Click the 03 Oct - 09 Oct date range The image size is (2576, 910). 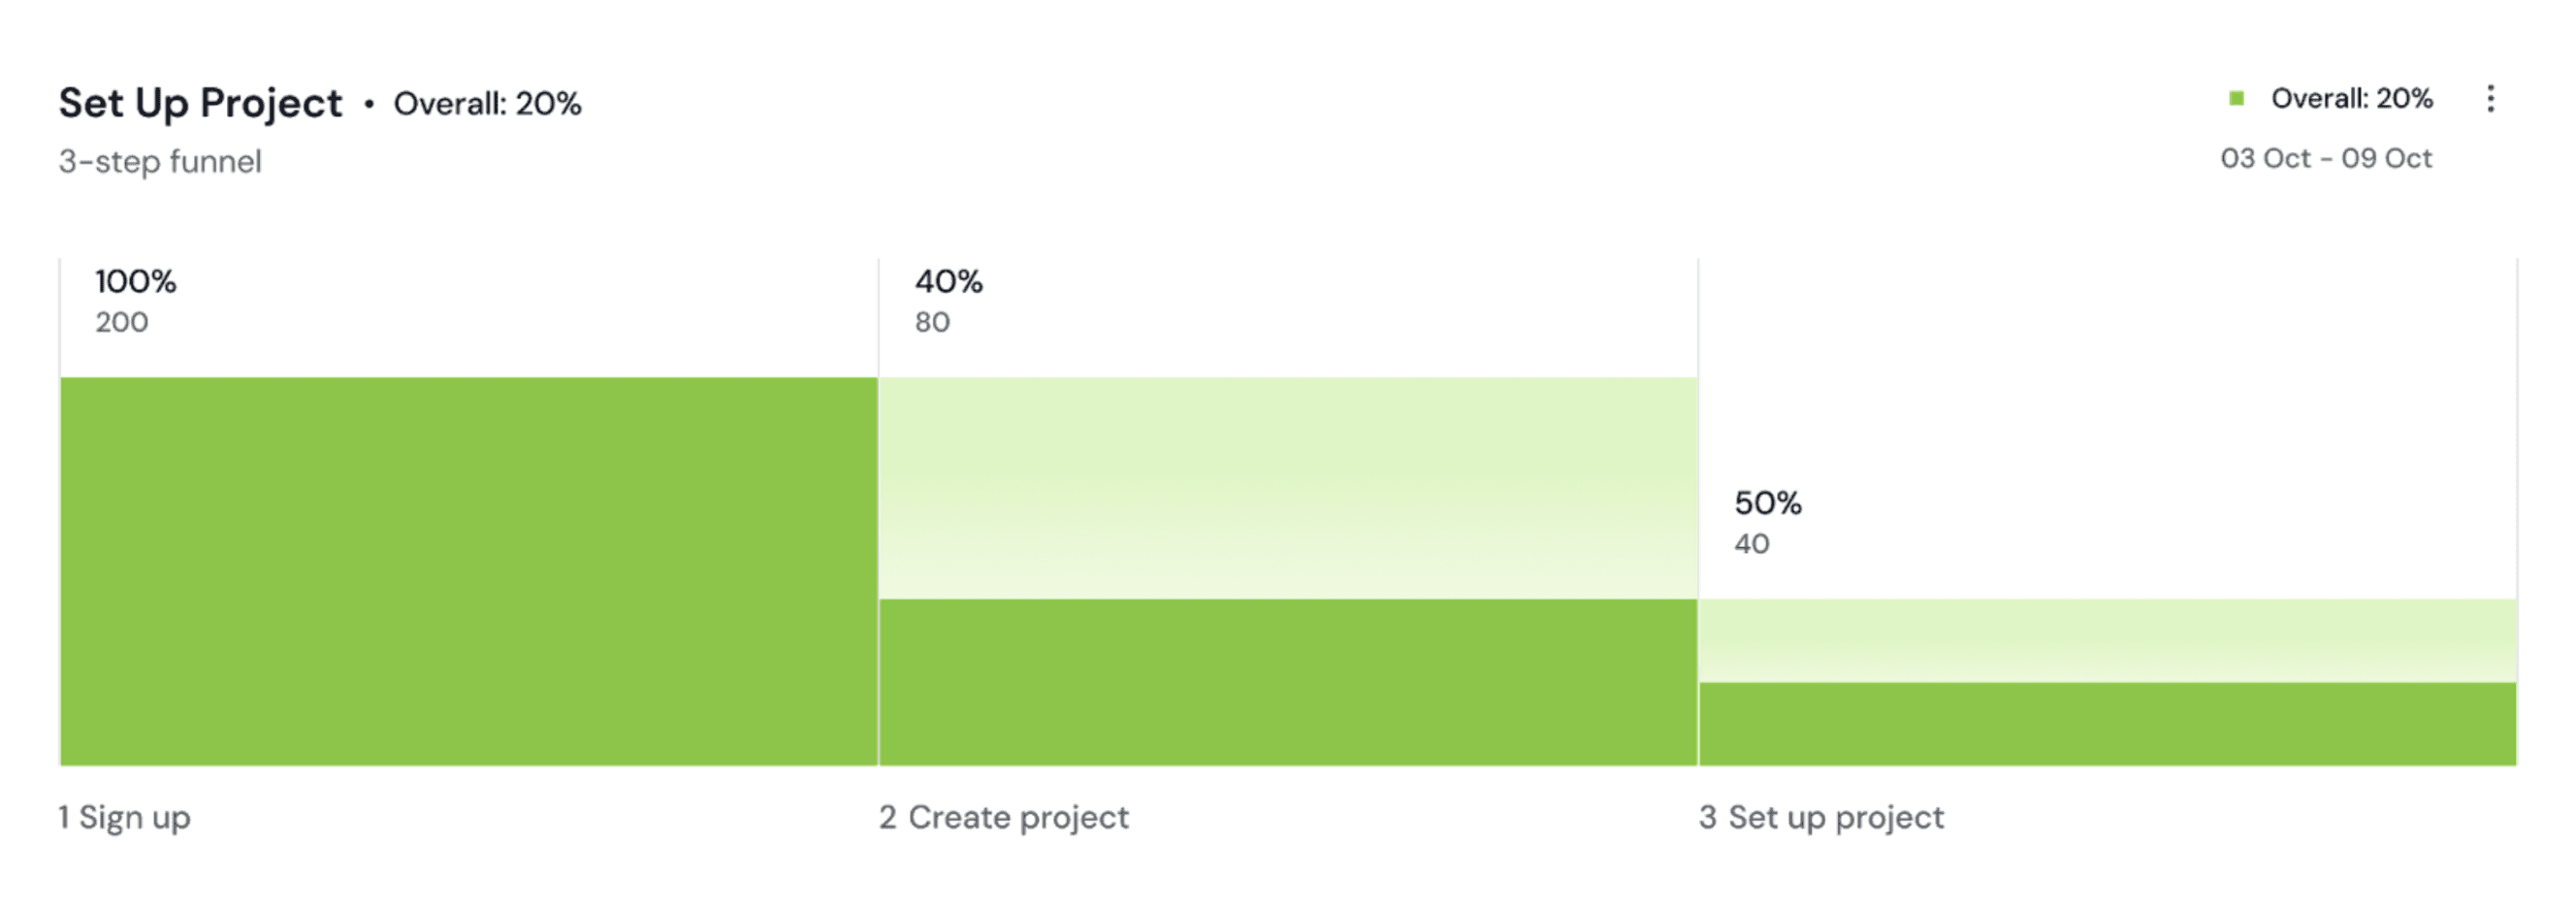point(2326,158)
